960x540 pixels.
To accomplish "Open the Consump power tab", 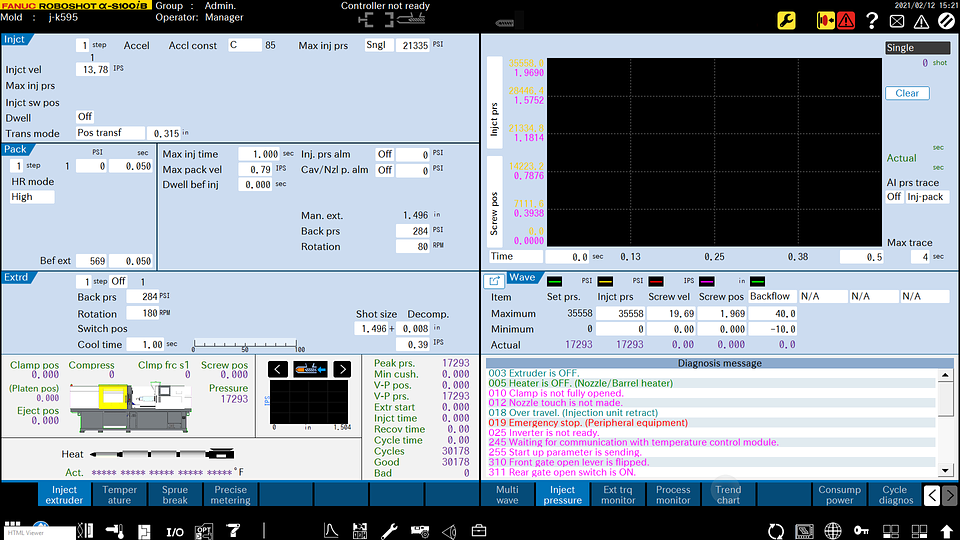I will point(839,495).
